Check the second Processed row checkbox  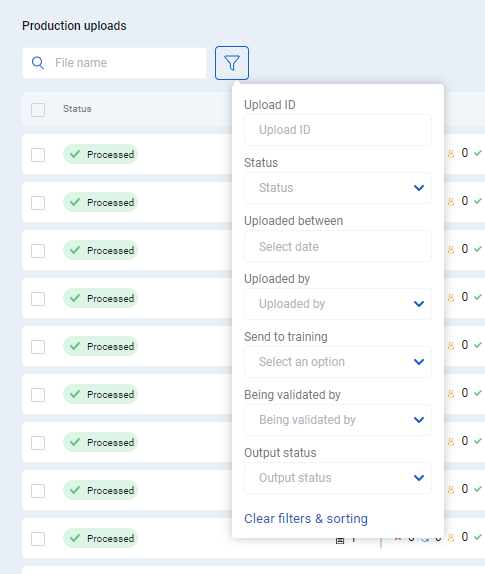pos(38,203)
